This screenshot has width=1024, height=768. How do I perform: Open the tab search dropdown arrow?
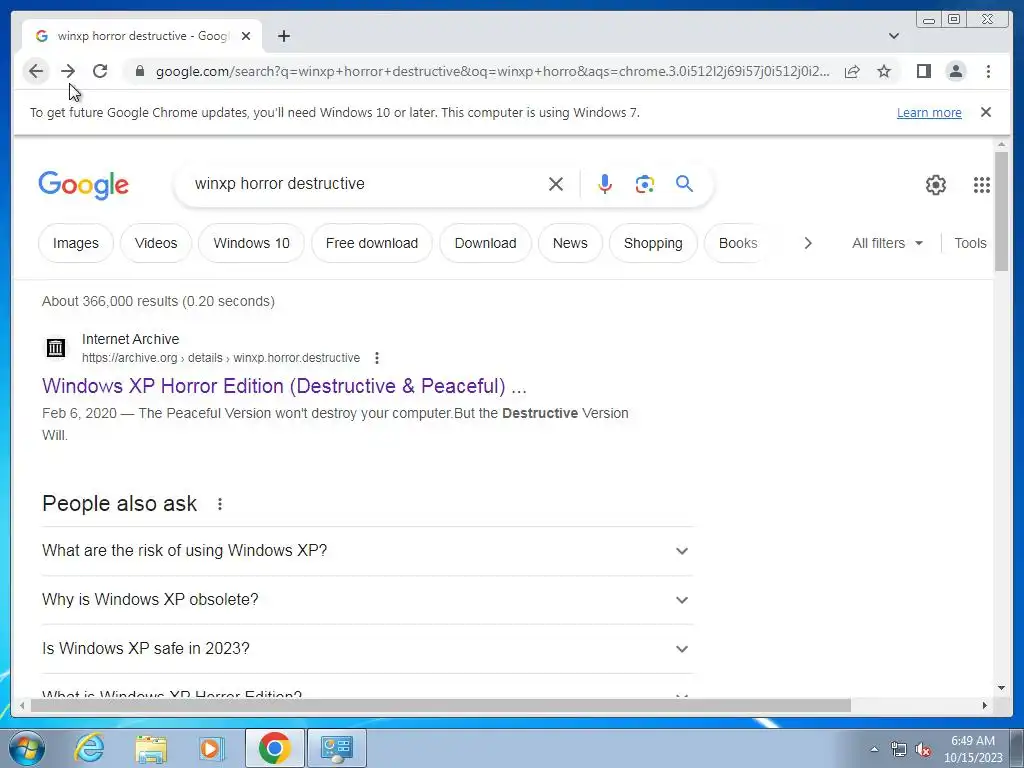[x=894, y=36]
